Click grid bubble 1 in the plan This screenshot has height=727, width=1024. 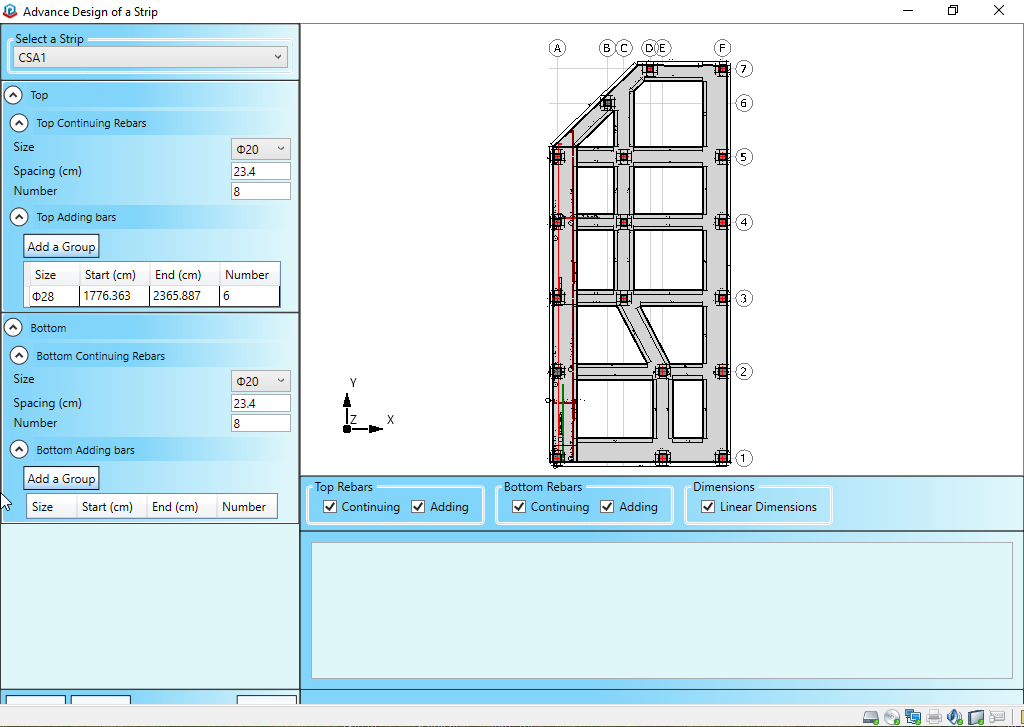744,458
